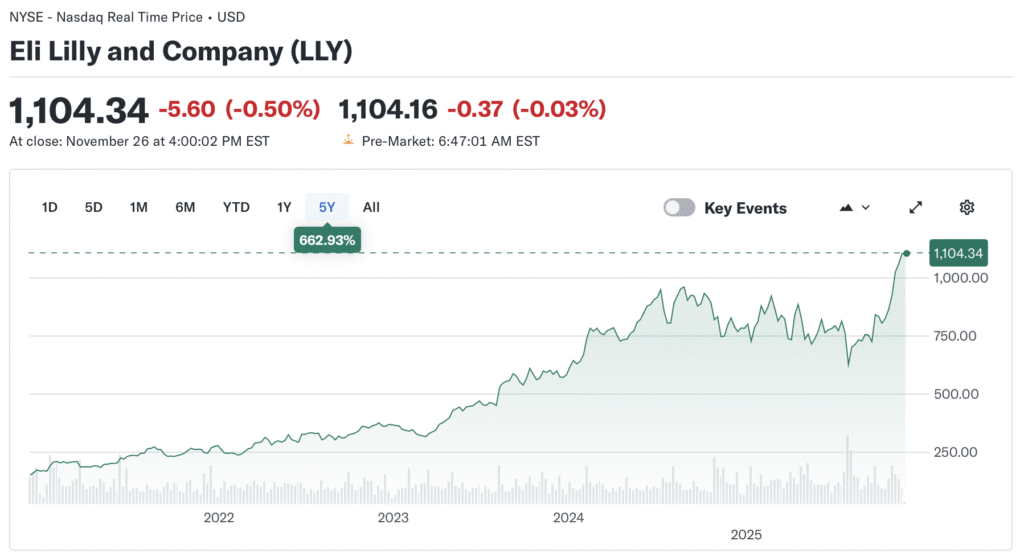Click the 662.93% gain badge
Screen dimensions: 1024x557
pyautogui.click(x=327, y=240)
